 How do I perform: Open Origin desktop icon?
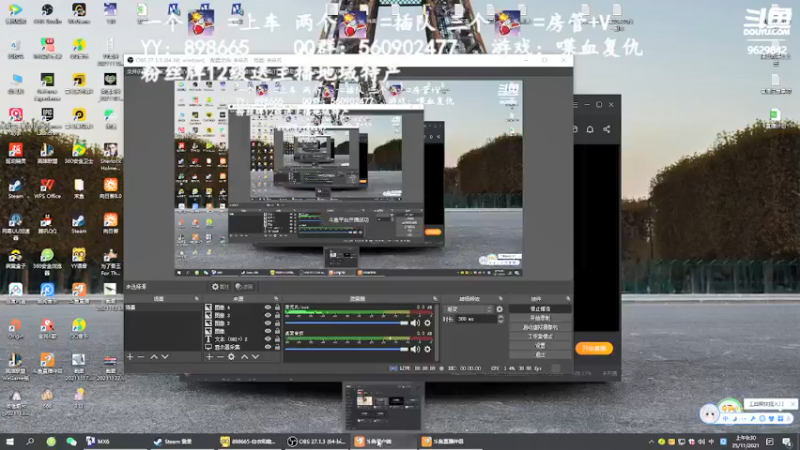pyautogui.click(x=15, y=329)
